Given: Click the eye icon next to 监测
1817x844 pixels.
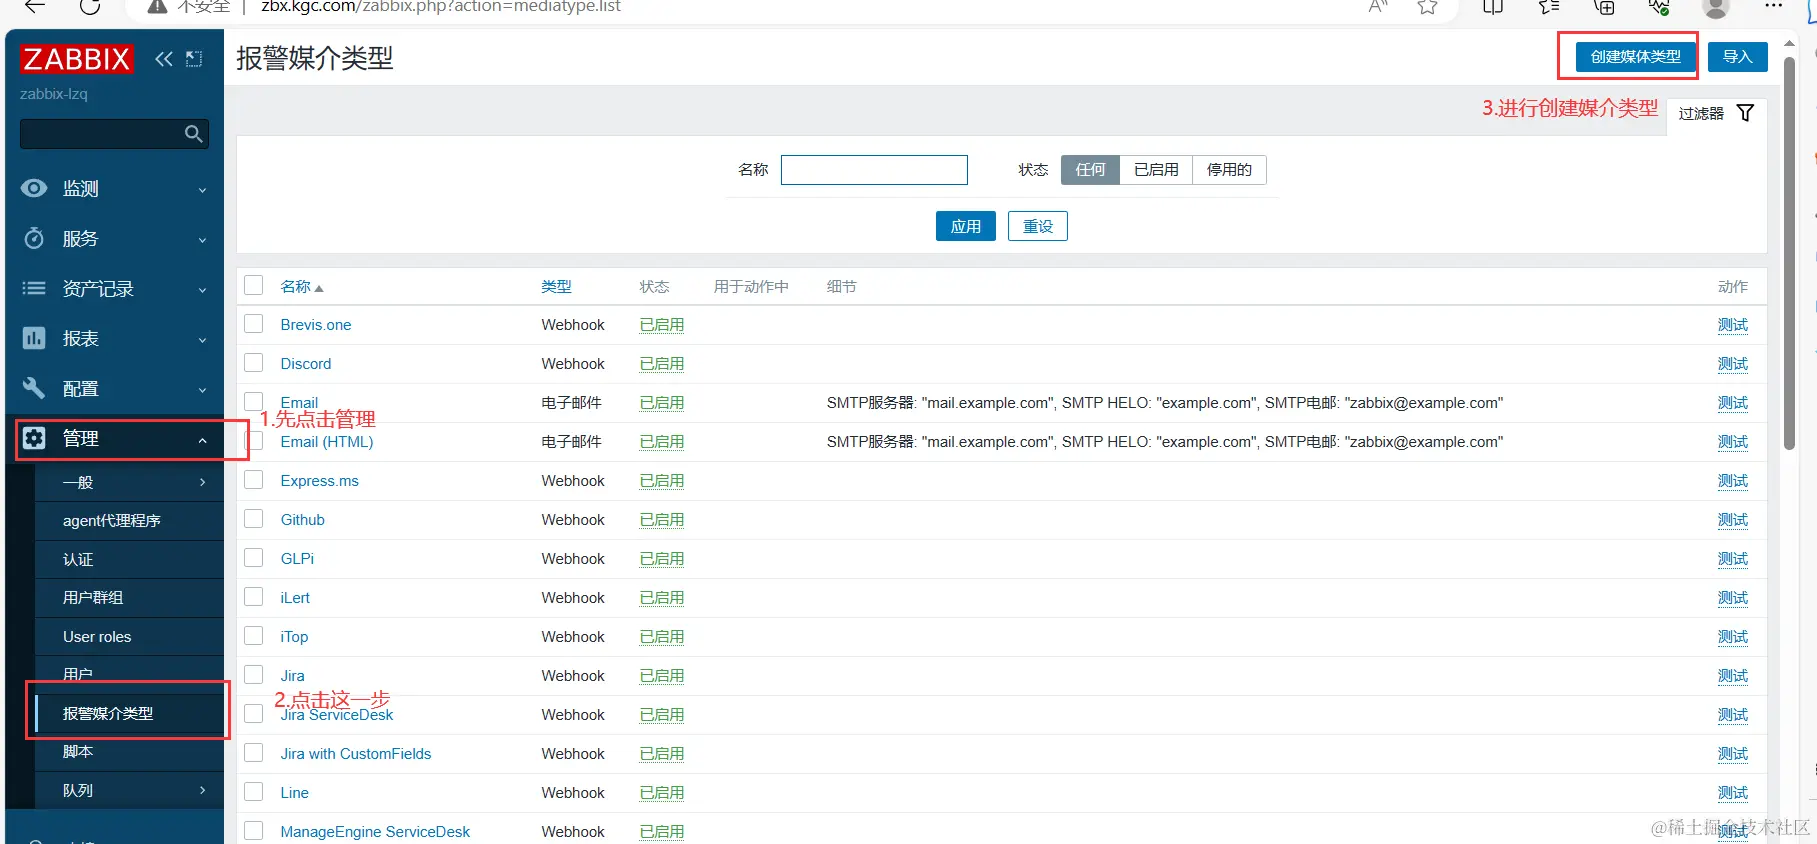Looking at the screenshot, I should [x=34, y=188].
